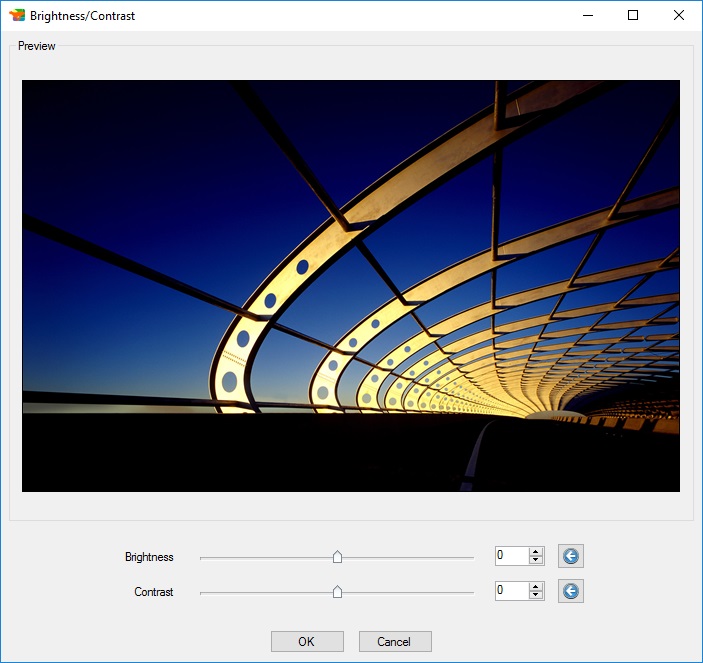Click the bridge preview image
Viewport: 703px width, 663px height.
pos(351,286)
